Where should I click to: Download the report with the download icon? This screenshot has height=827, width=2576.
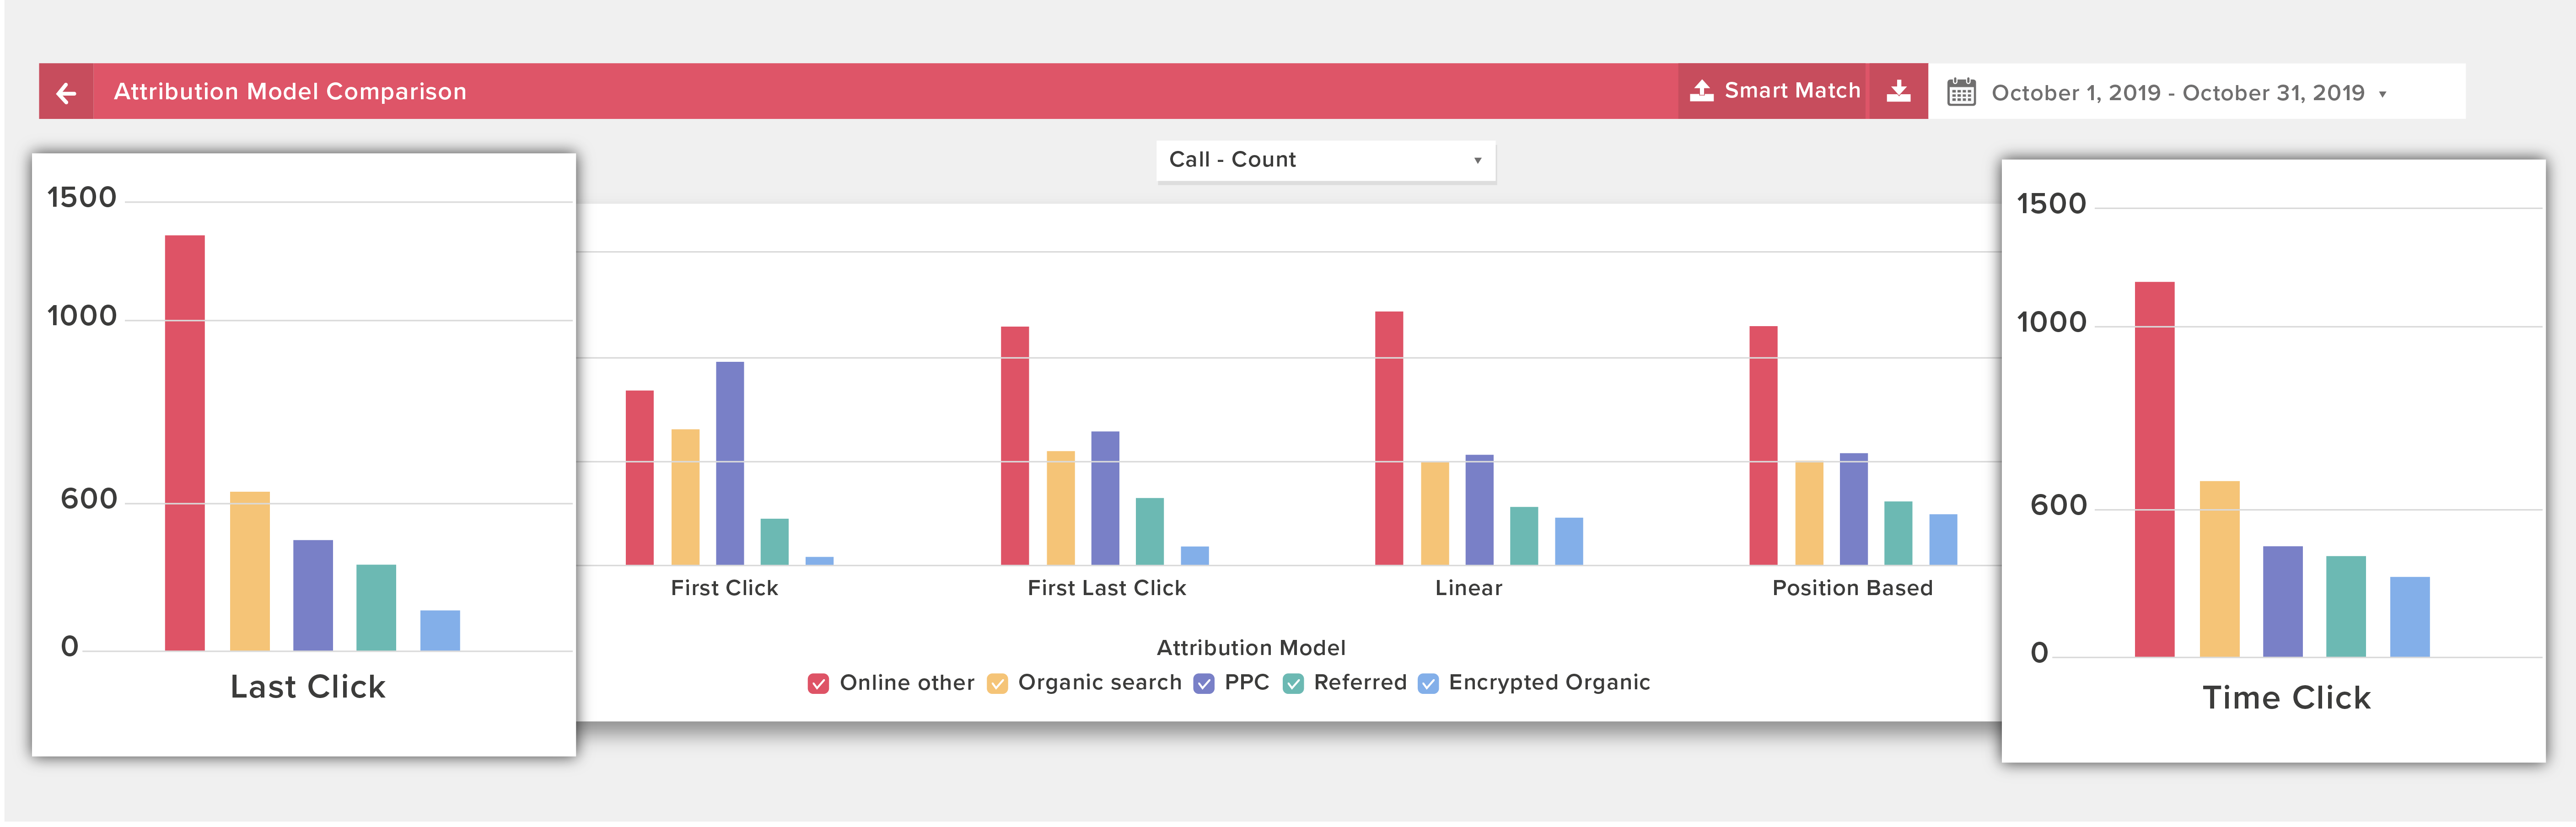click(x=1898, y=92)
